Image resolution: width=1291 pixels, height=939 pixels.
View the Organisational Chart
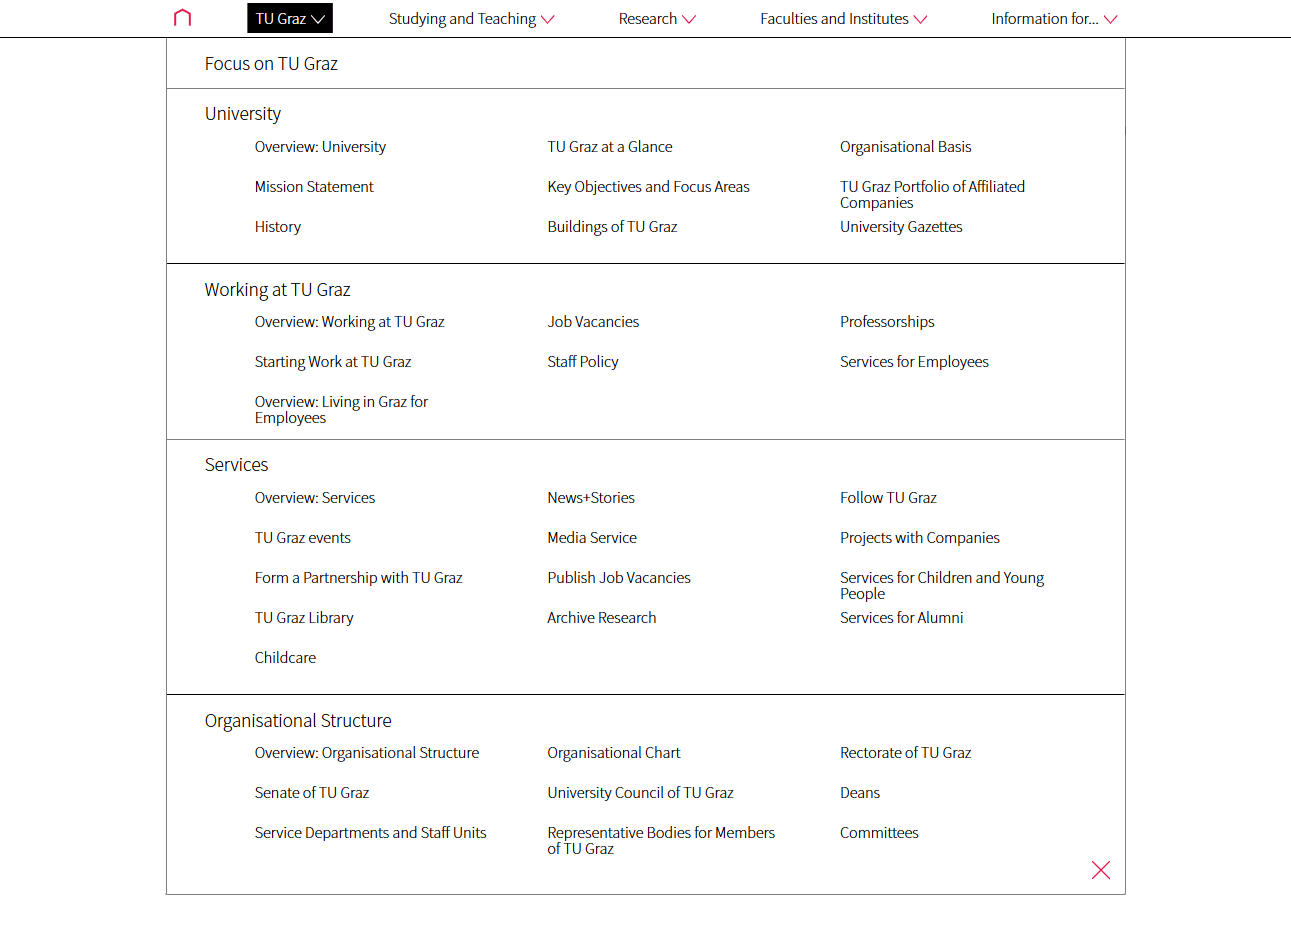point(613,753)
